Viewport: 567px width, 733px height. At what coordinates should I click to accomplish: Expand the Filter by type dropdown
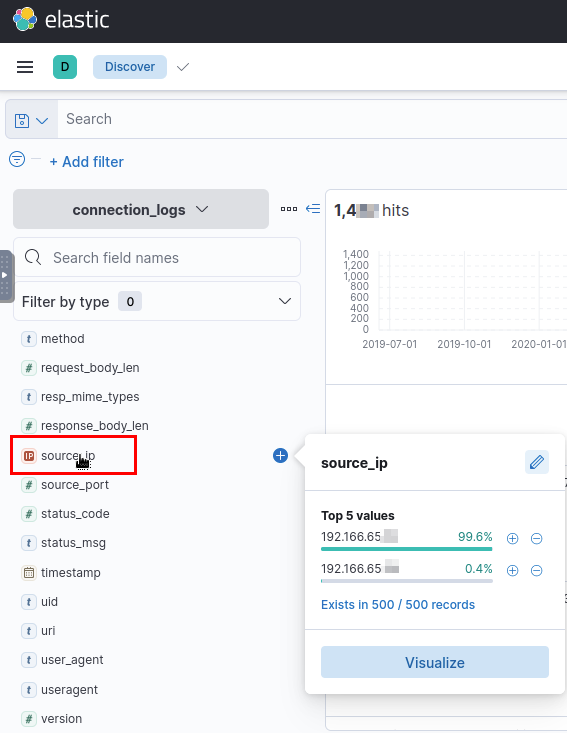tap(157, 302)
